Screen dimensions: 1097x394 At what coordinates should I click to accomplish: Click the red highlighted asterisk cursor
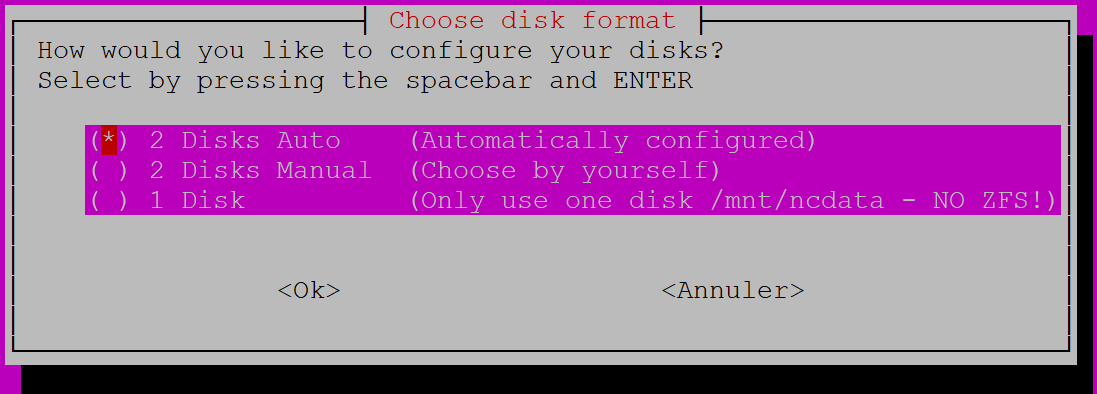(109, 141)
